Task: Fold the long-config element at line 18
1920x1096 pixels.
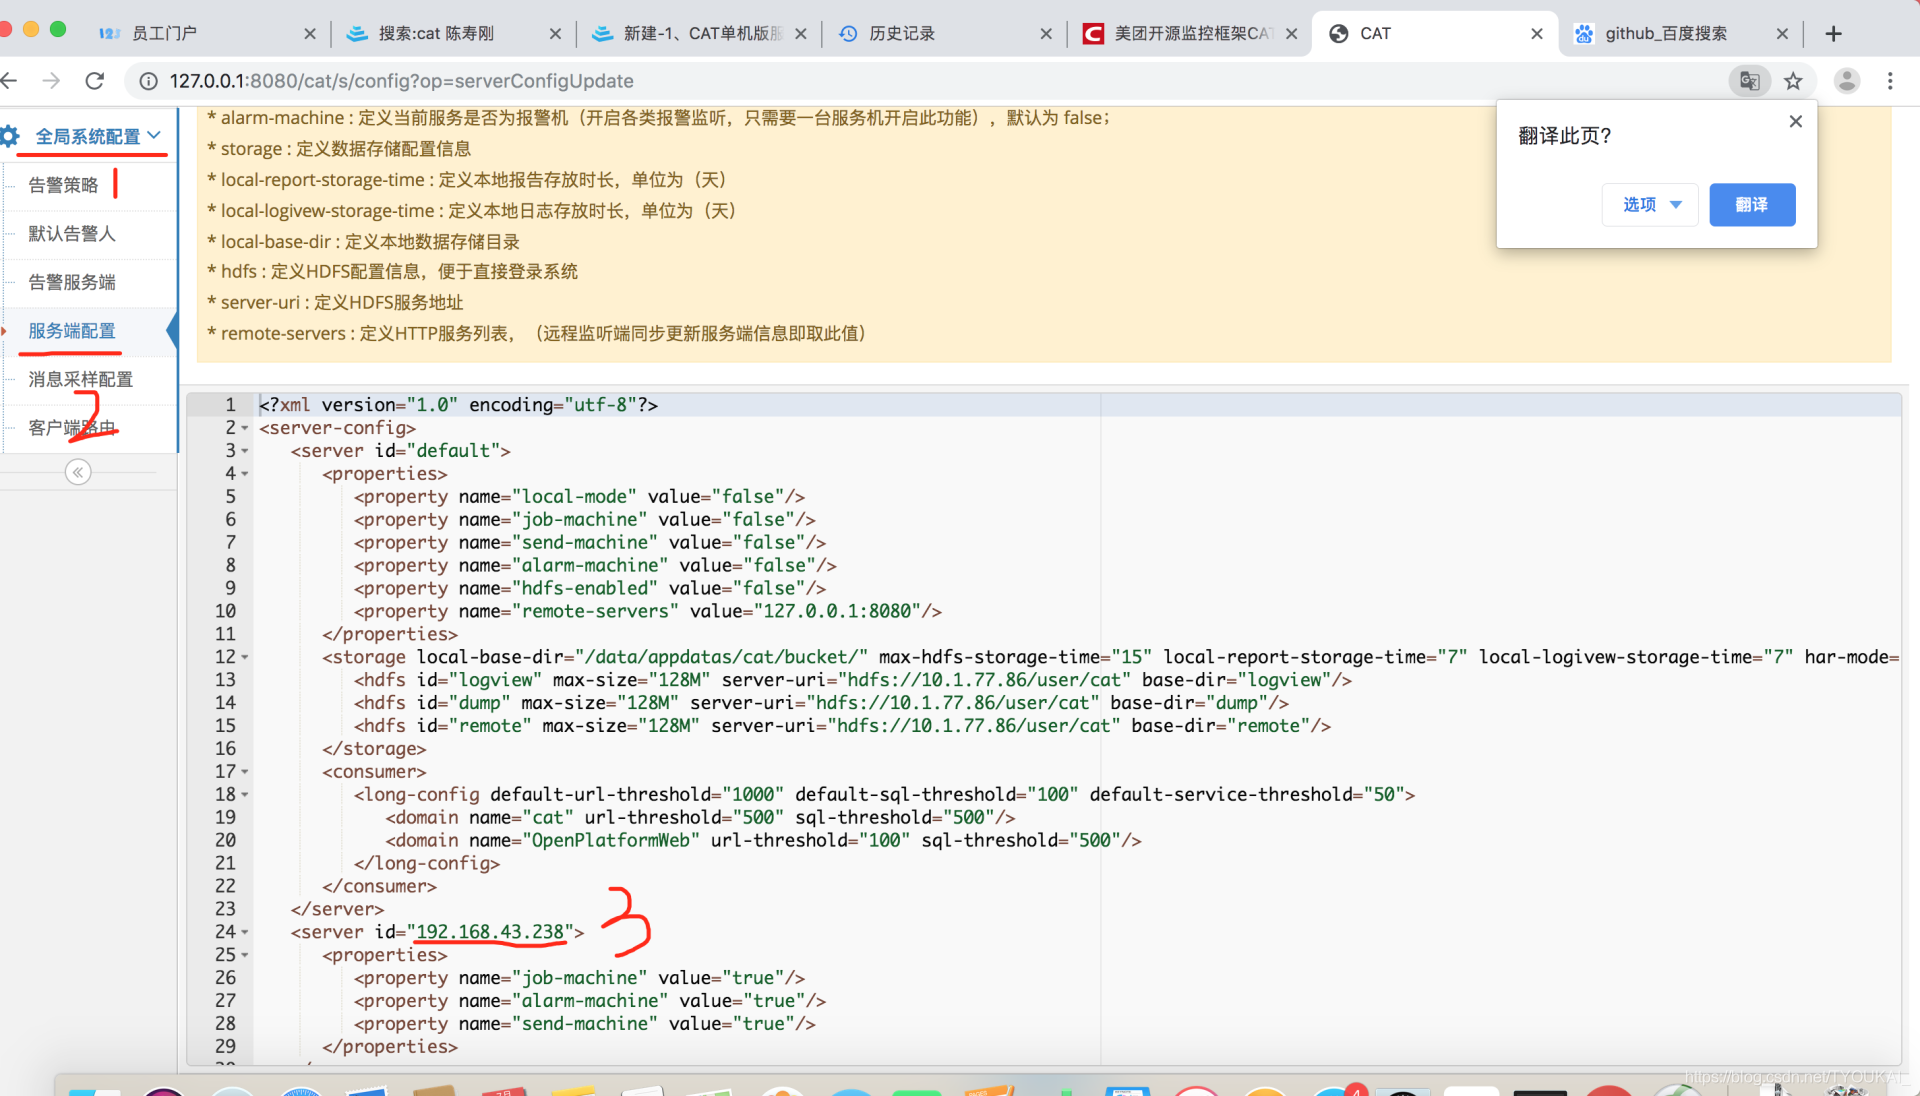Action: click(x=245, y=795)
